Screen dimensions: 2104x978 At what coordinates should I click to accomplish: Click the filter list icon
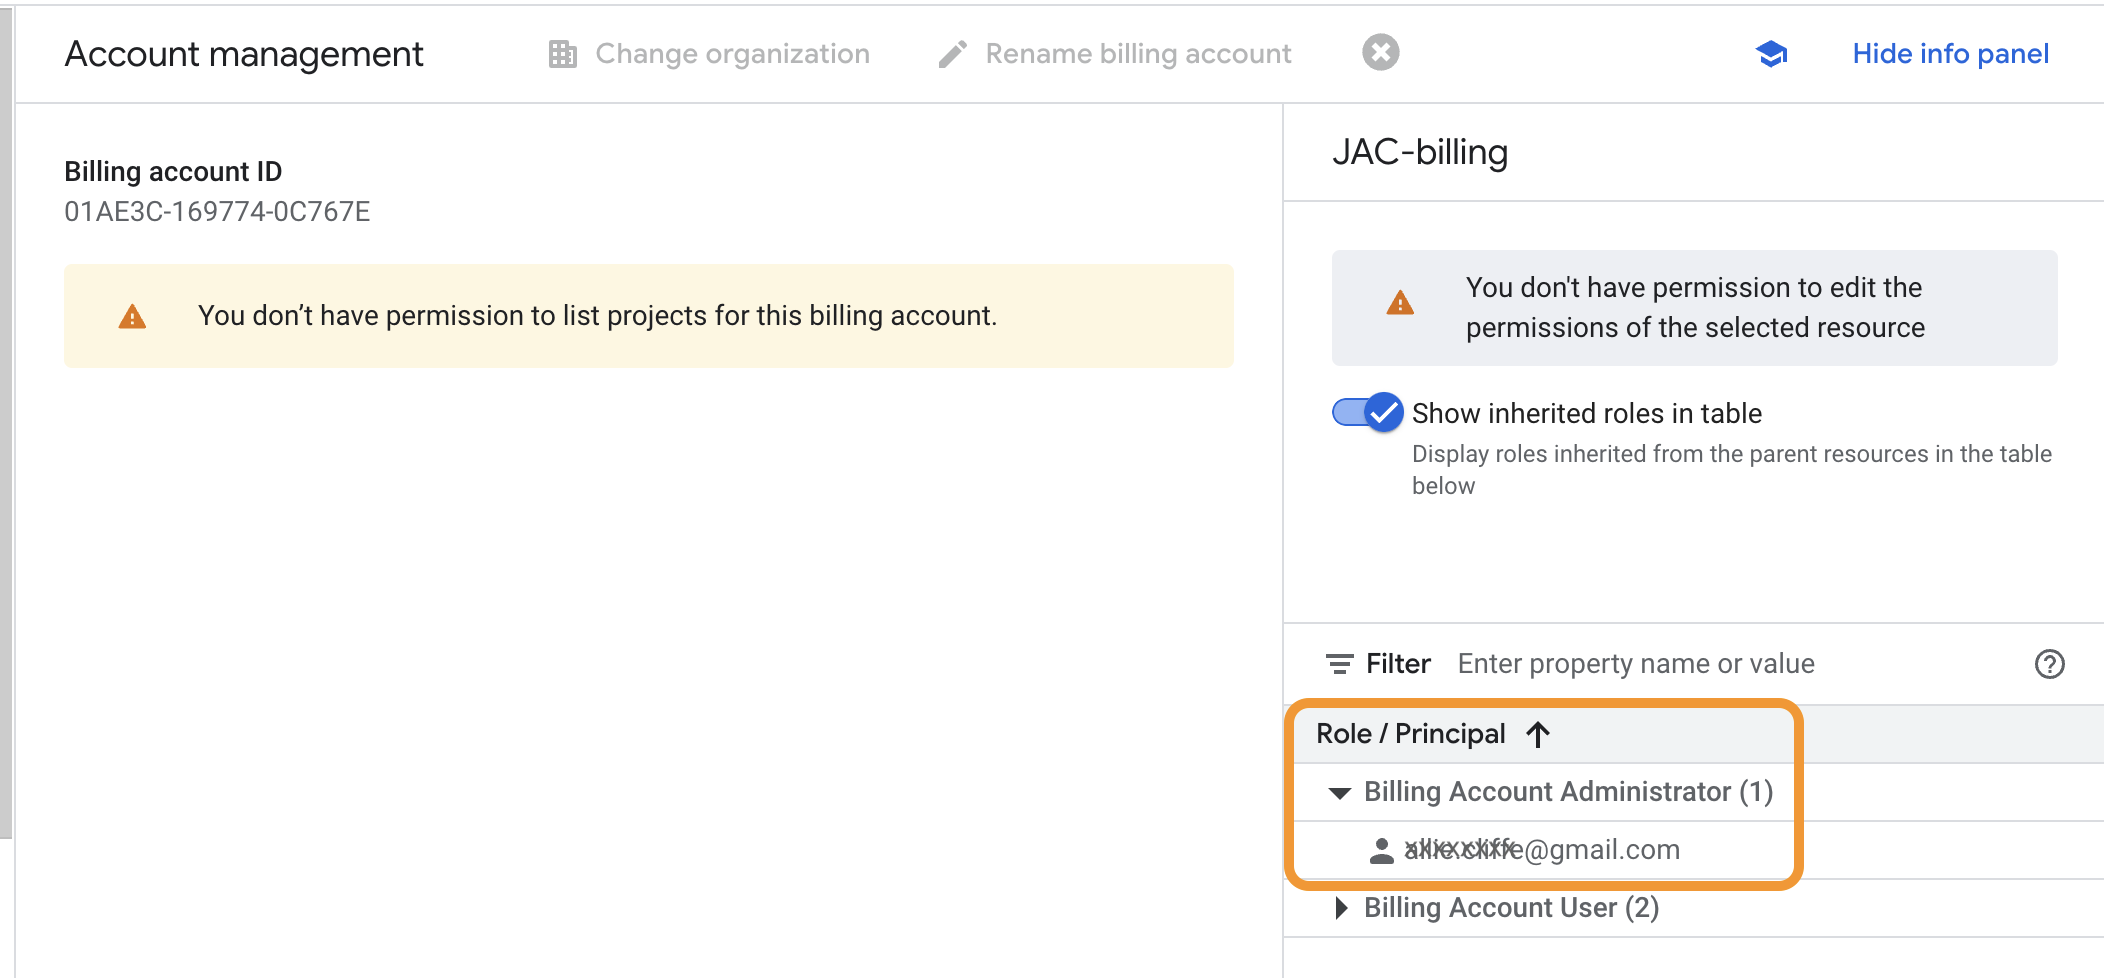[1339, 664]
